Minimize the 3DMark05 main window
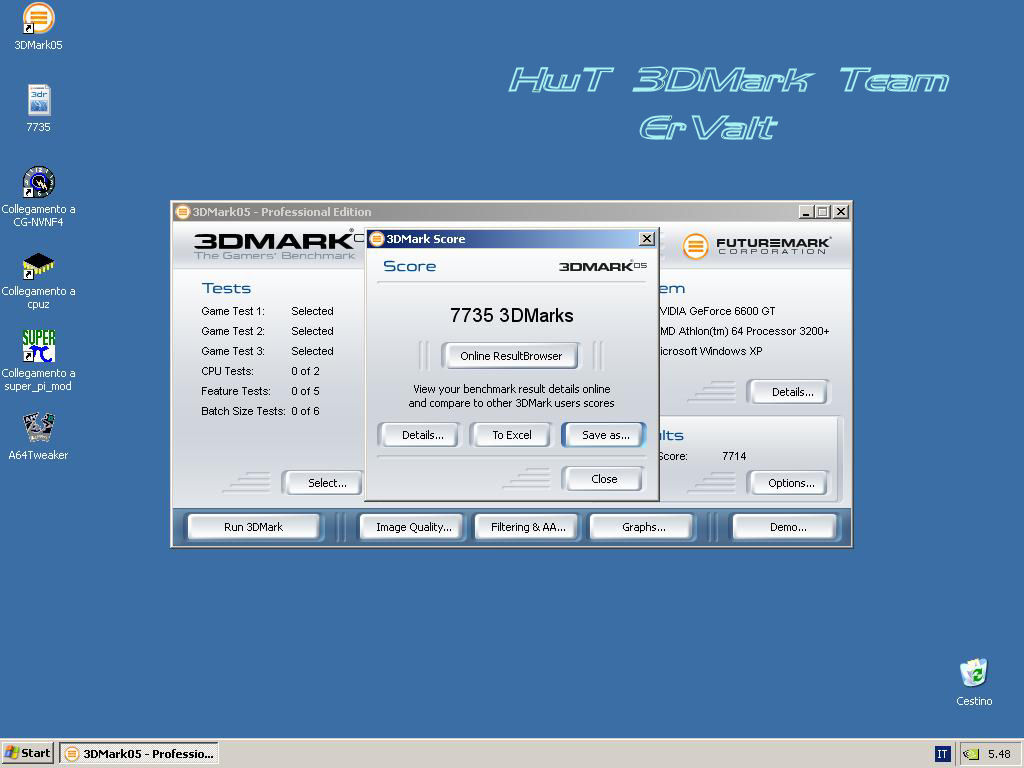 point(806,212)
